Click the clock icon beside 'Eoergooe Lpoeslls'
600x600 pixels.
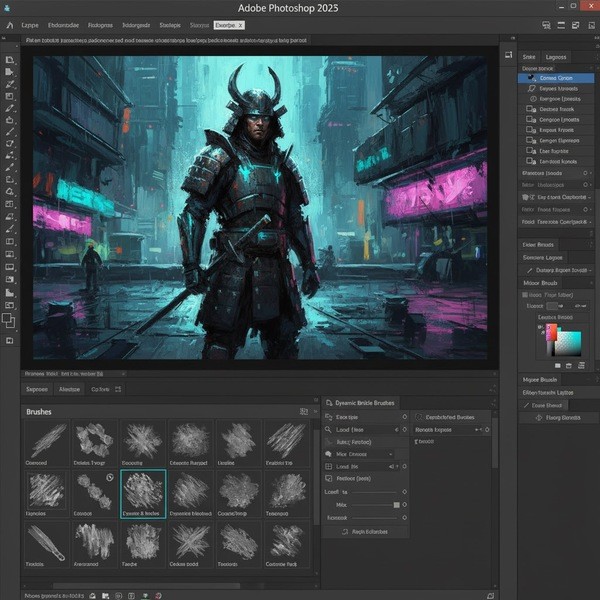[532, 99]
